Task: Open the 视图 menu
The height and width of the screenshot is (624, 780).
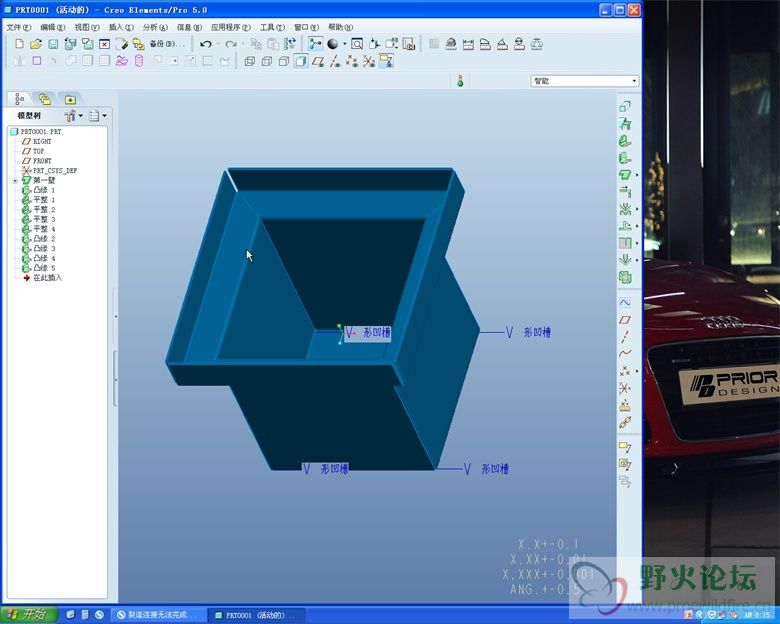Action: tap(87, 27)
